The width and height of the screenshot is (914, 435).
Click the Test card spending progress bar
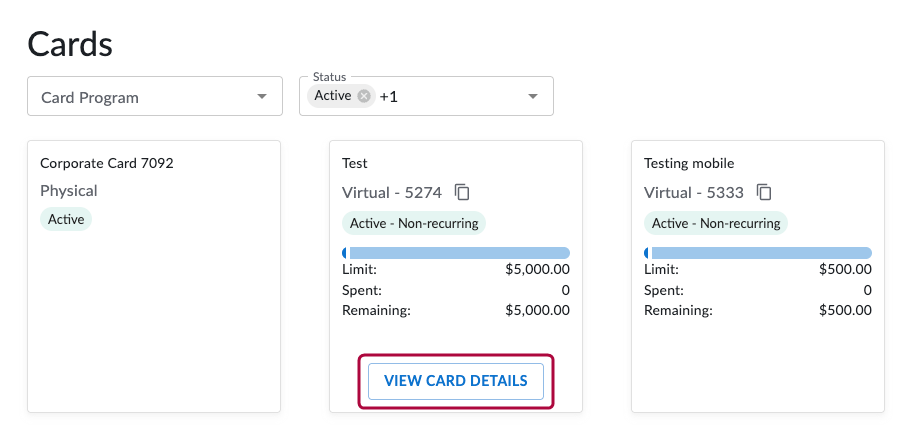(x=456, y=253)
